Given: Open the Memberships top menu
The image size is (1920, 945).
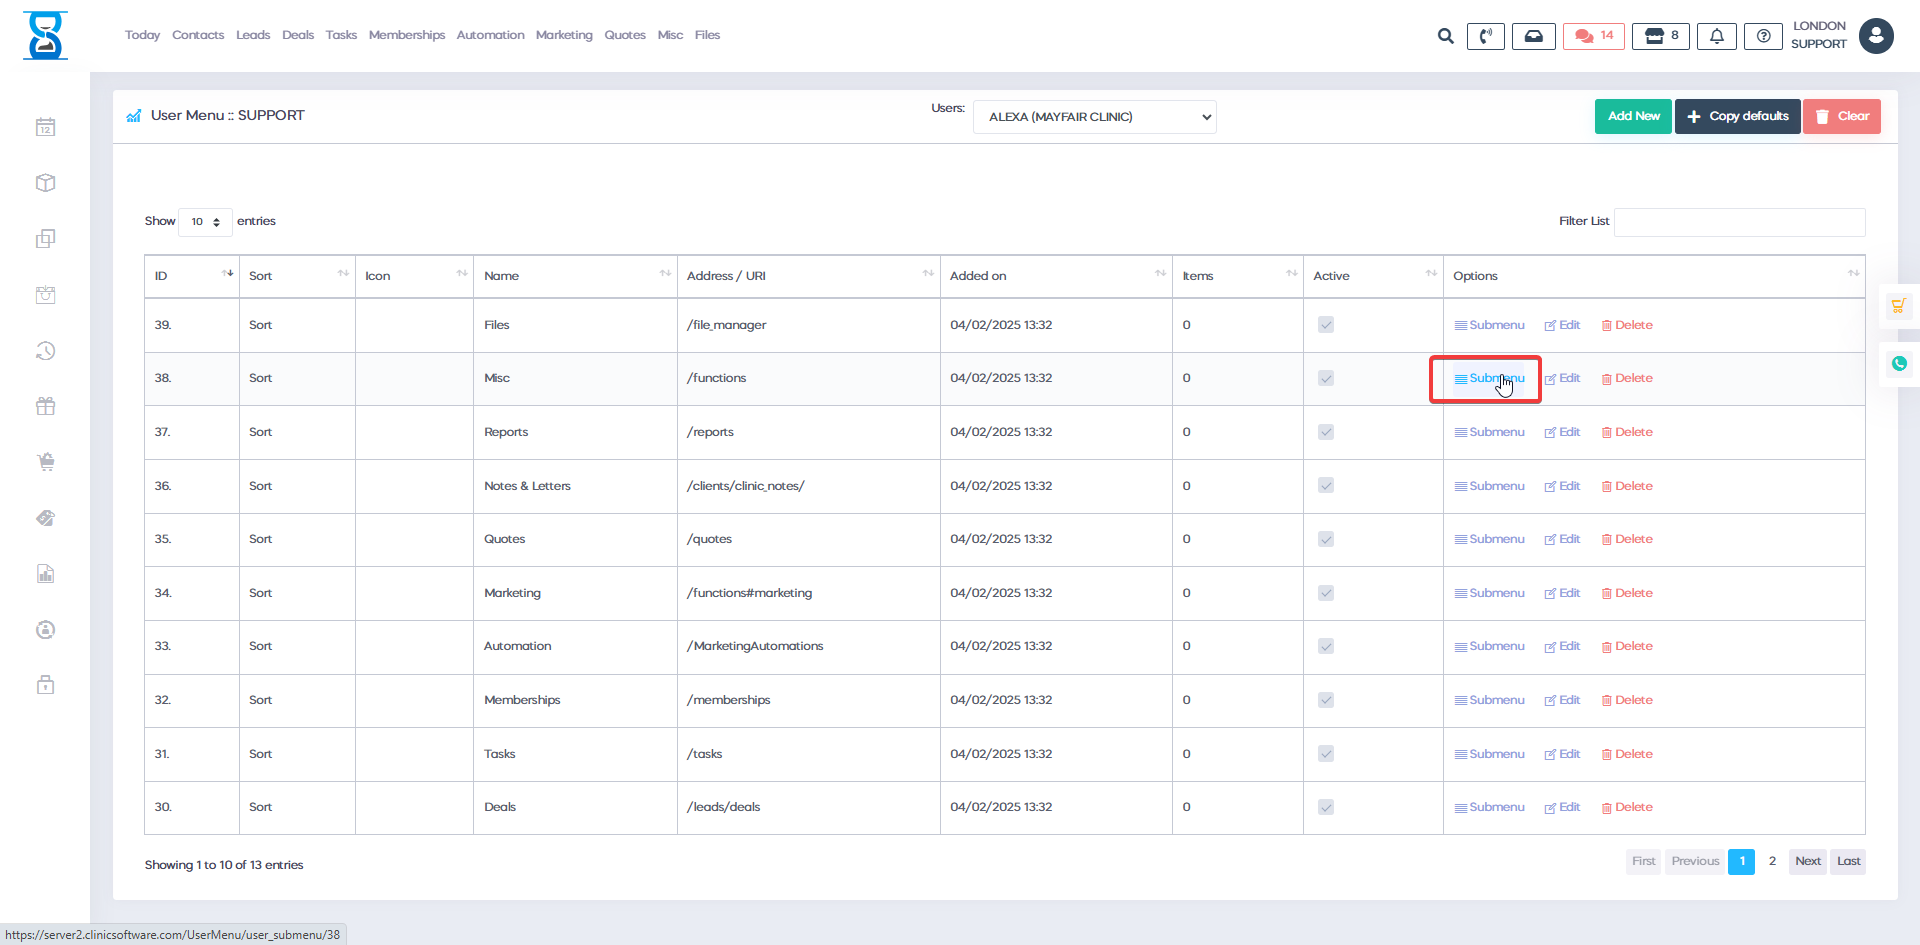Looking at the screenshot, I should 406,35.
